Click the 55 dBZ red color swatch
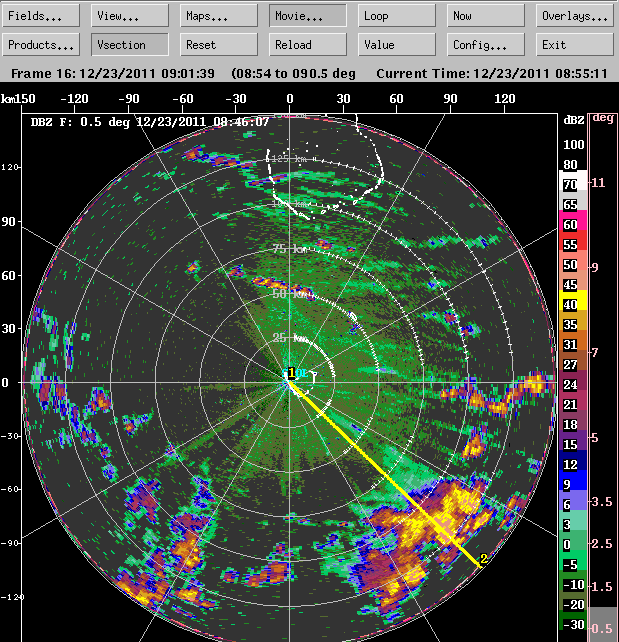619x642 pixels. [x=573, y=240]
